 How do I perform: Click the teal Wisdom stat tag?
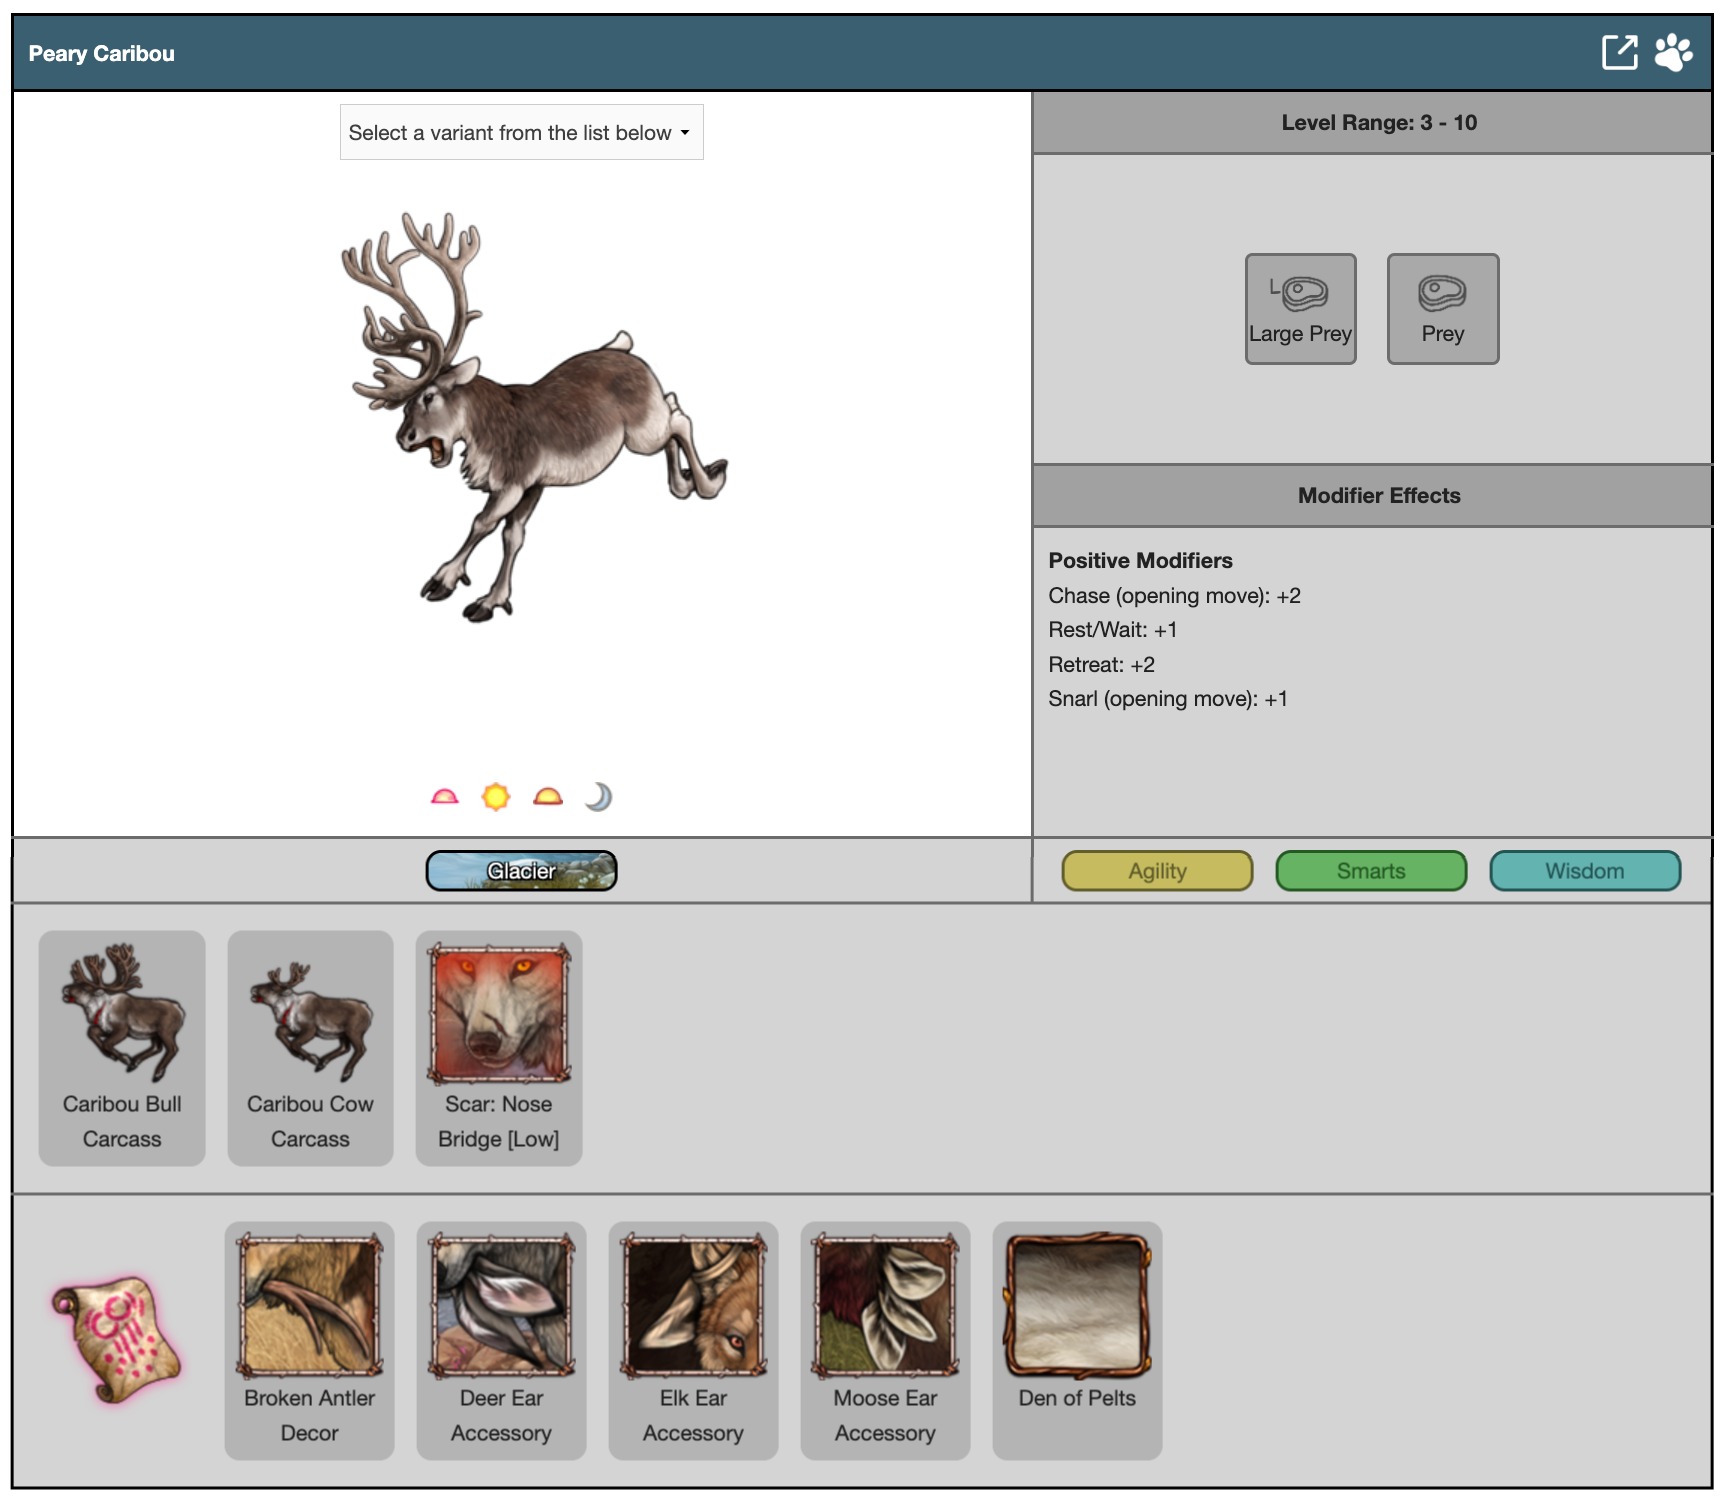[1585, 871]
